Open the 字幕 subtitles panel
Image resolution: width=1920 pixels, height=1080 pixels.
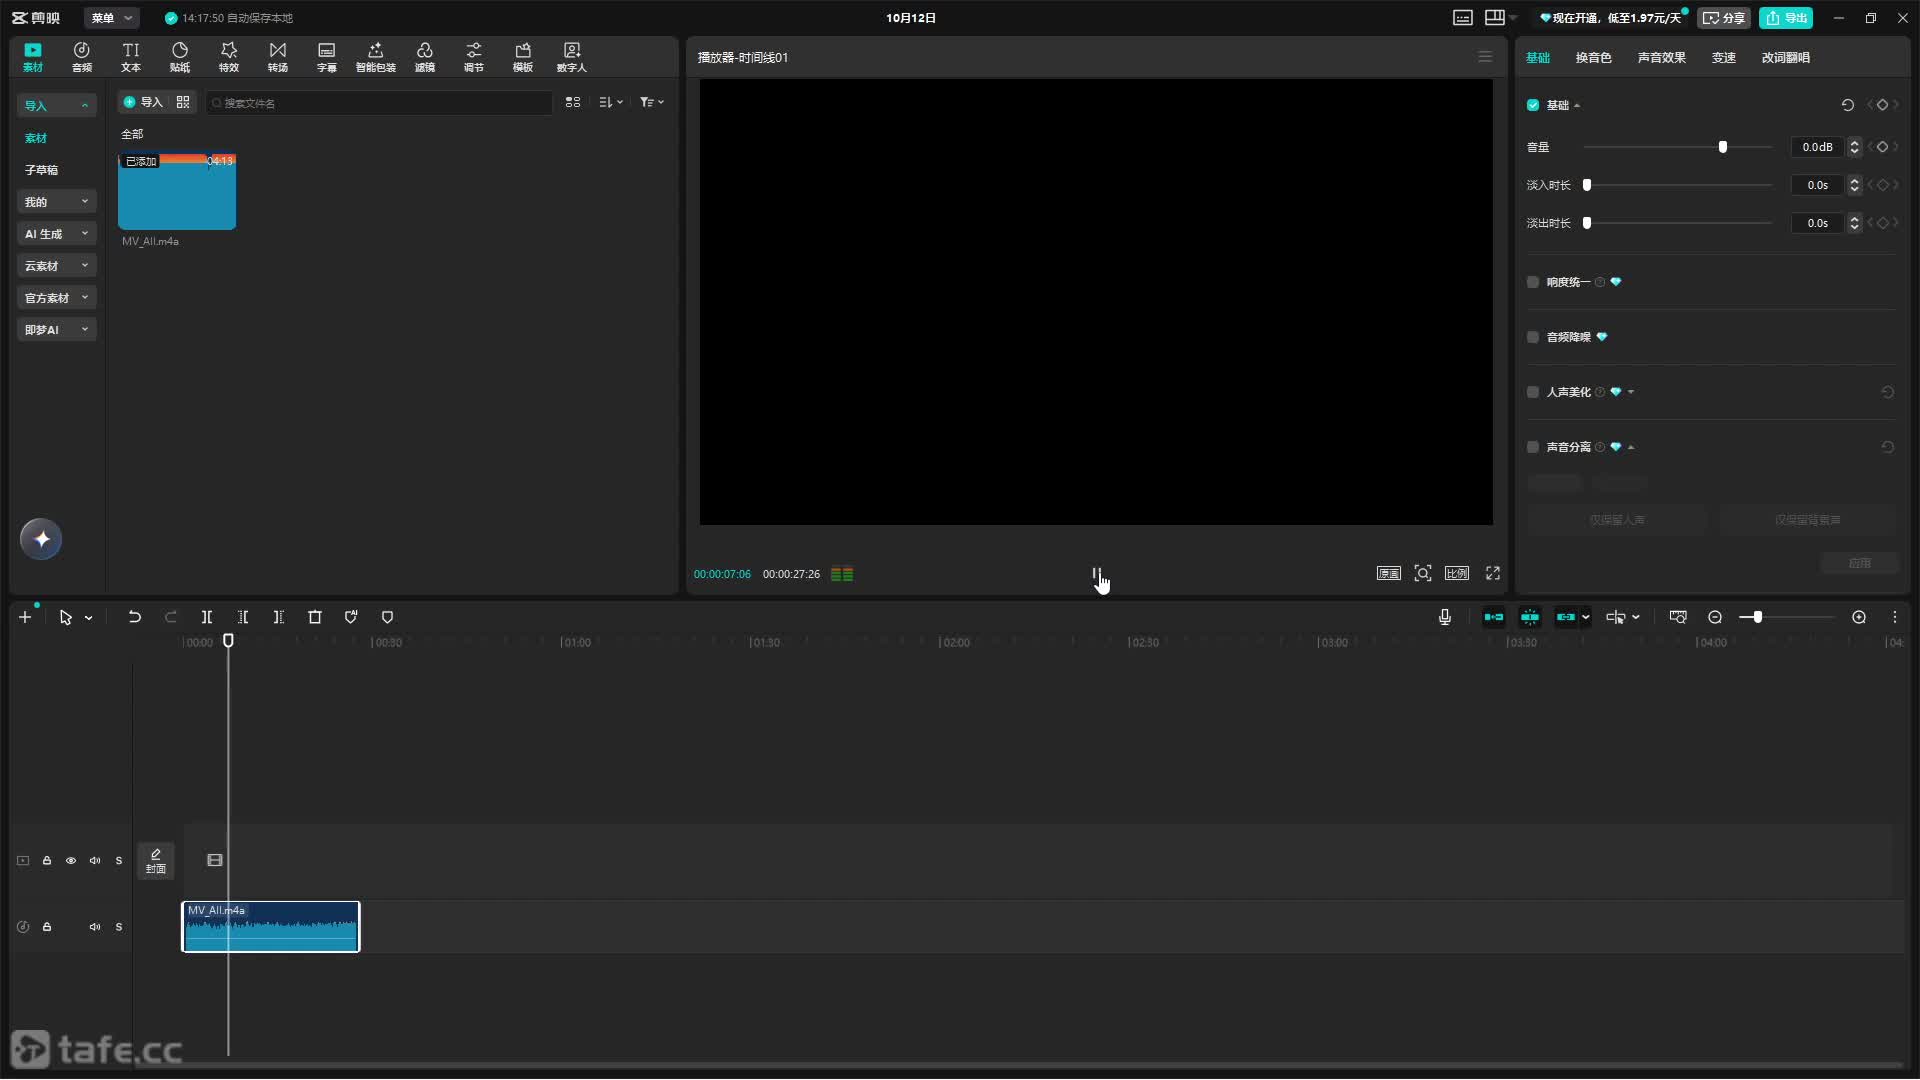click(327, 57)
